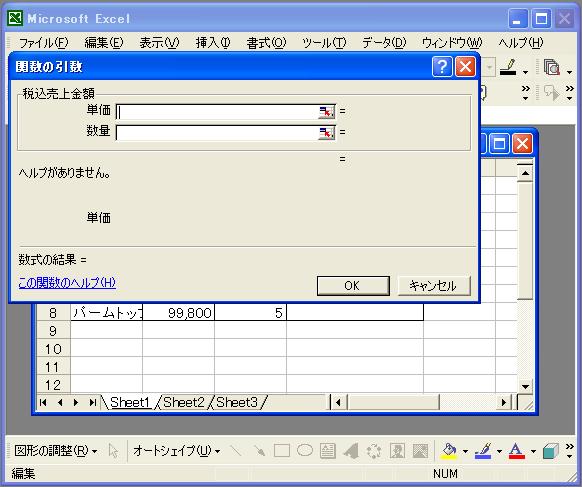Click the fill color paint bucket icon
Screen dimensions: 582x487
[x=449, y=451]
